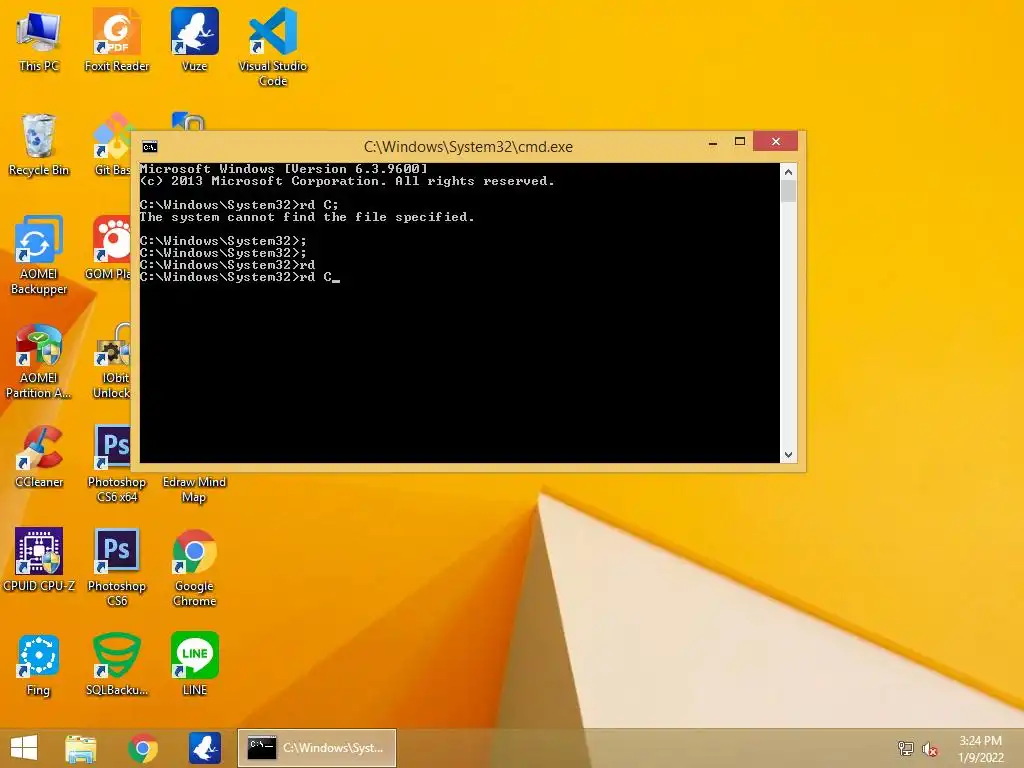The height and width of the screenshot is (768, 1024).
Task: Open AOMEI Partition Assistant icon
Action: click(39, 361)
